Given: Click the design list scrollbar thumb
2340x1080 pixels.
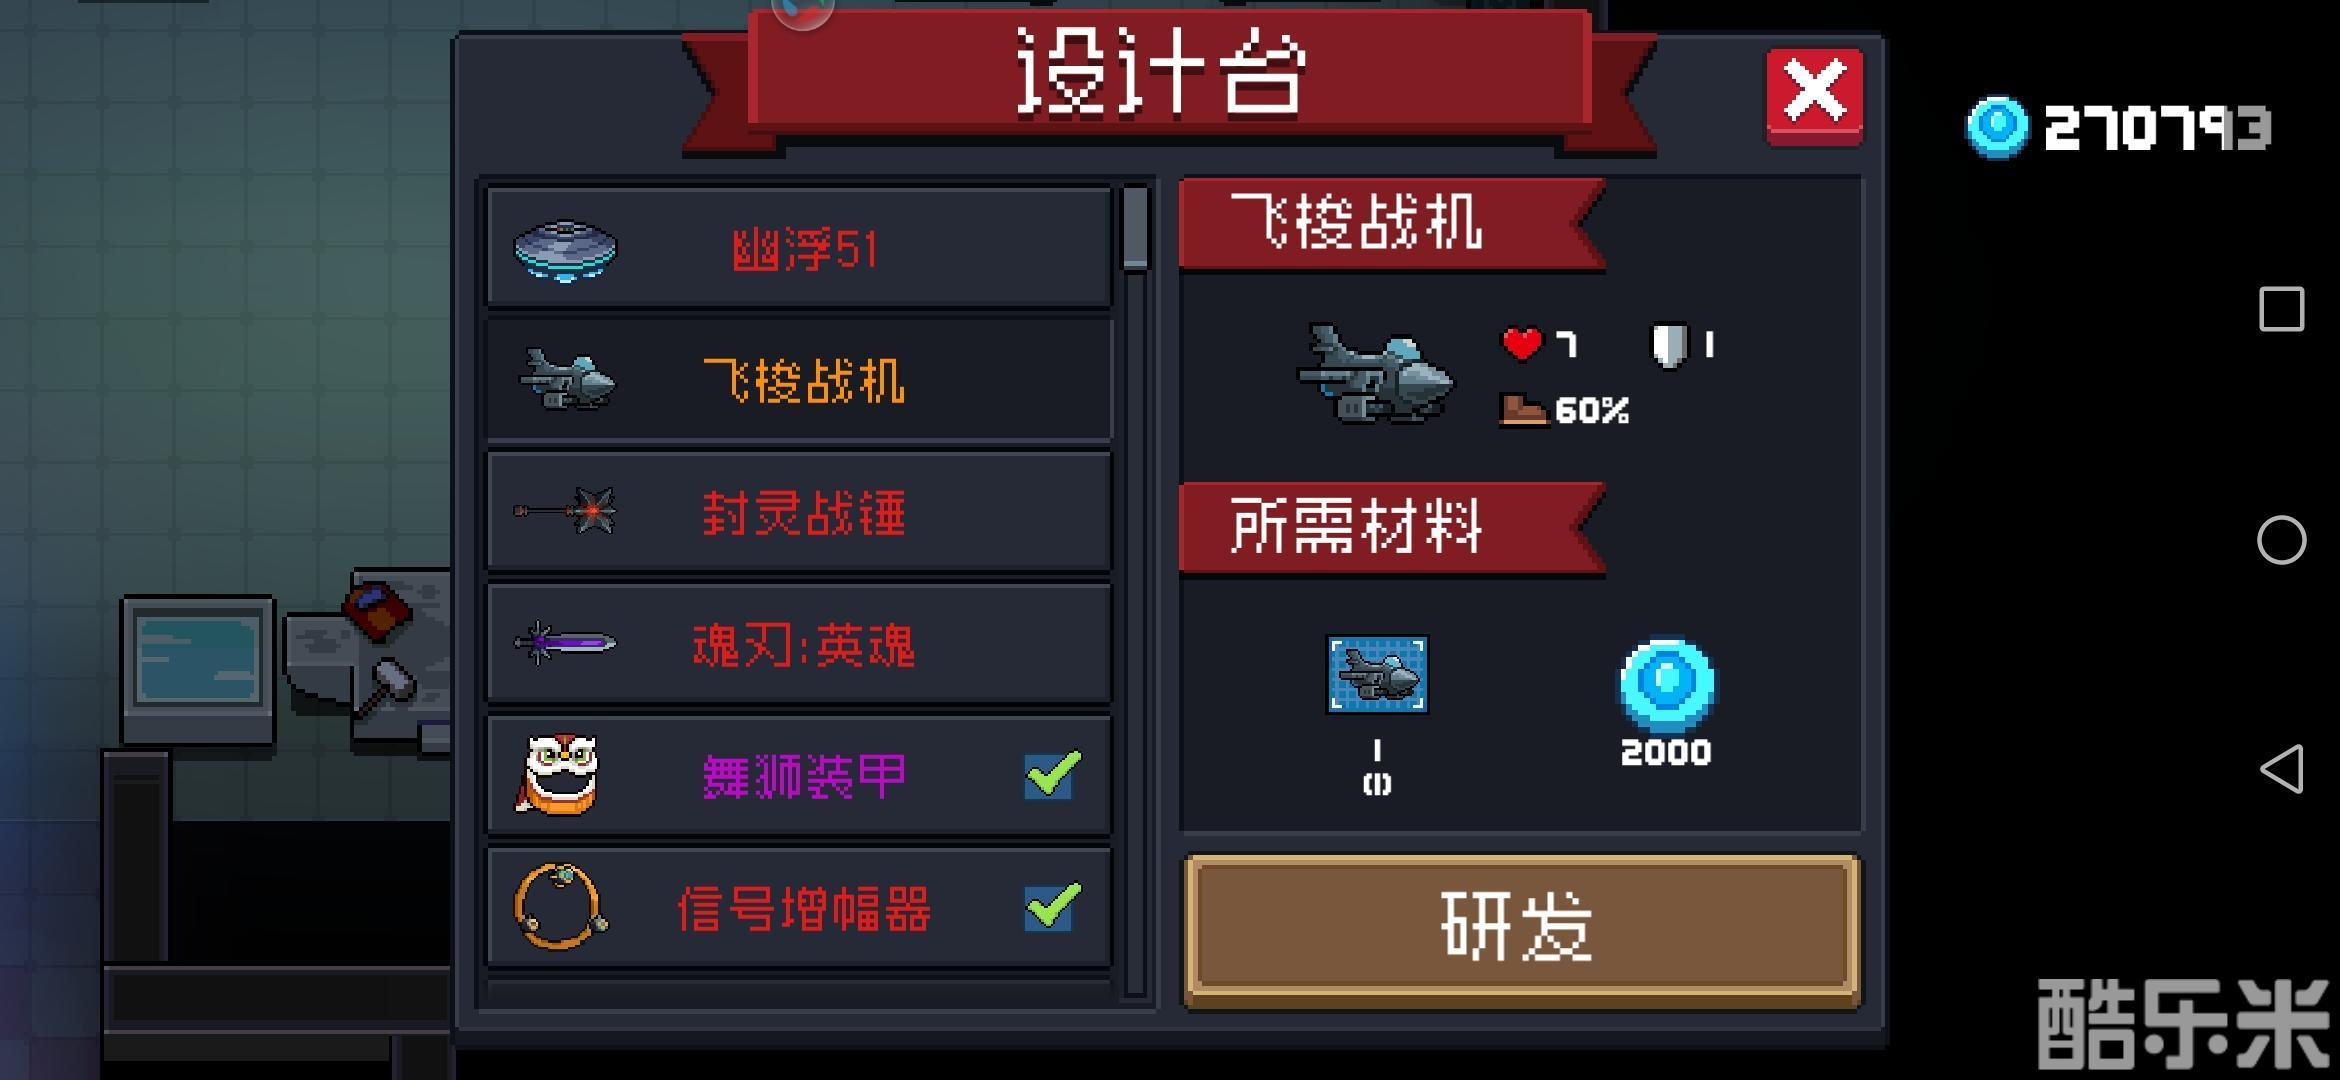Looking at the screenshot, I should click(1135, 229).
